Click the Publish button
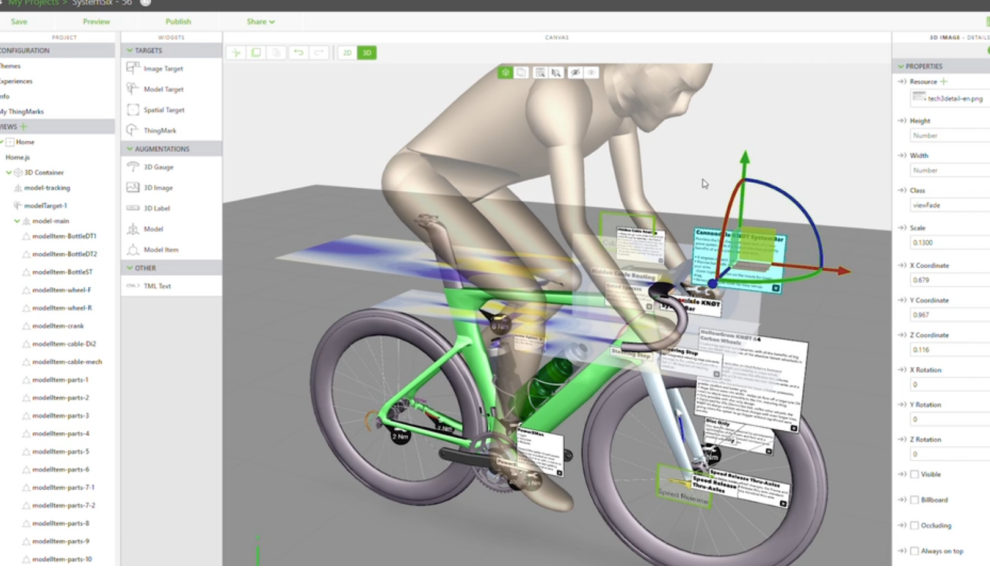The height and width of the screenshot is (583, 990). pos(178,21)
